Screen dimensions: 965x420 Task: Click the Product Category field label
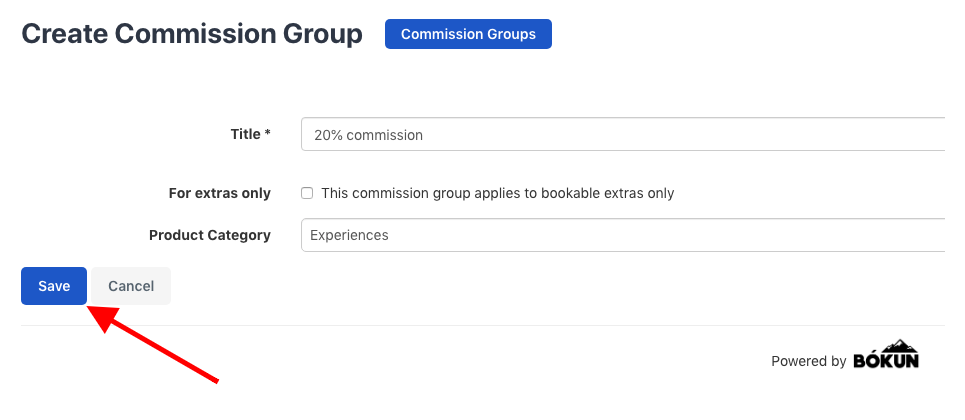pyautogui.click(x=210, y=235)
